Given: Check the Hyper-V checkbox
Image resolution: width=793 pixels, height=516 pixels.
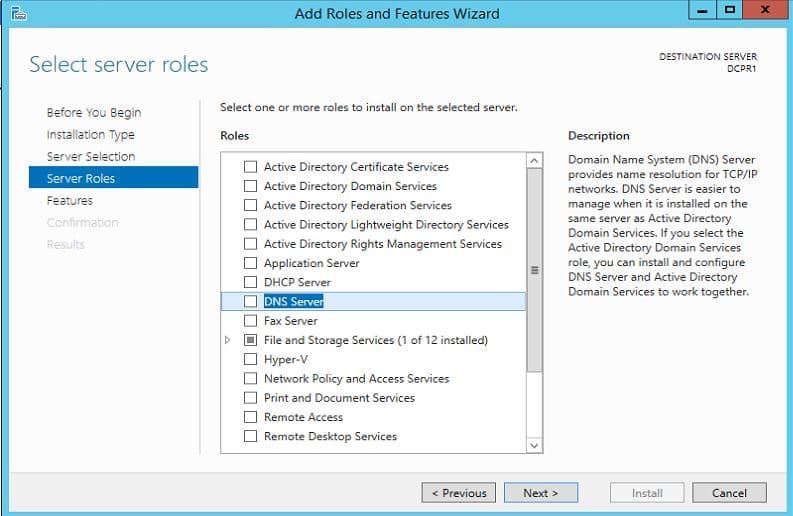Looking at the screenshot, I should pos(250,359).
